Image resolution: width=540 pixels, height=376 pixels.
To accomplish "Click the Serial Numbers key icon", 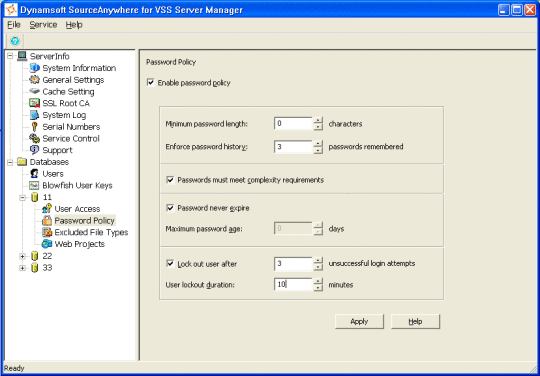I will click(x=34, y=126).
